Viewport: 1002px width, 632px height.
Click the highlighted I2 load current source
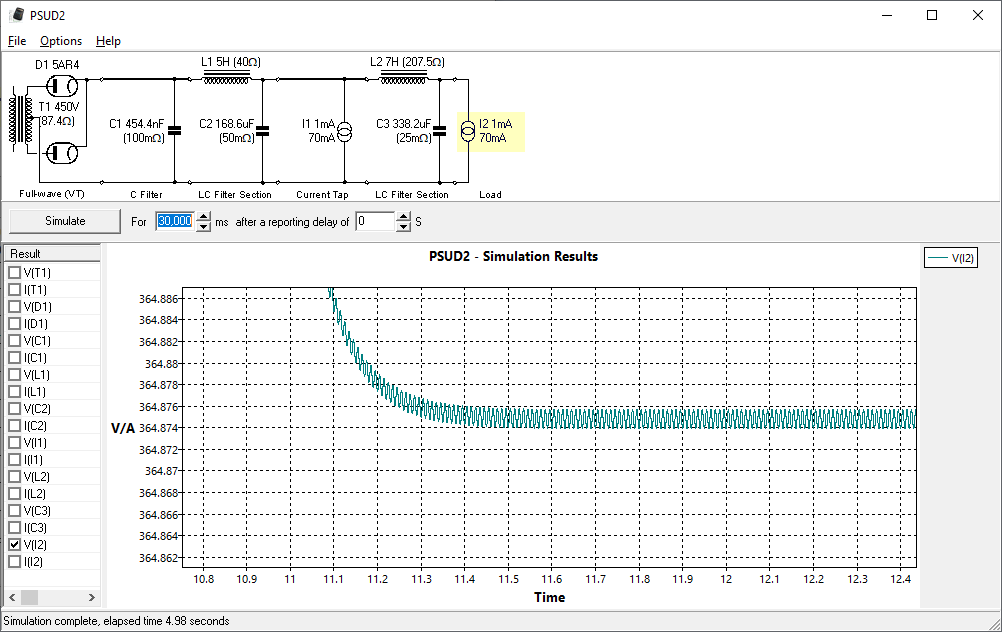491,132
